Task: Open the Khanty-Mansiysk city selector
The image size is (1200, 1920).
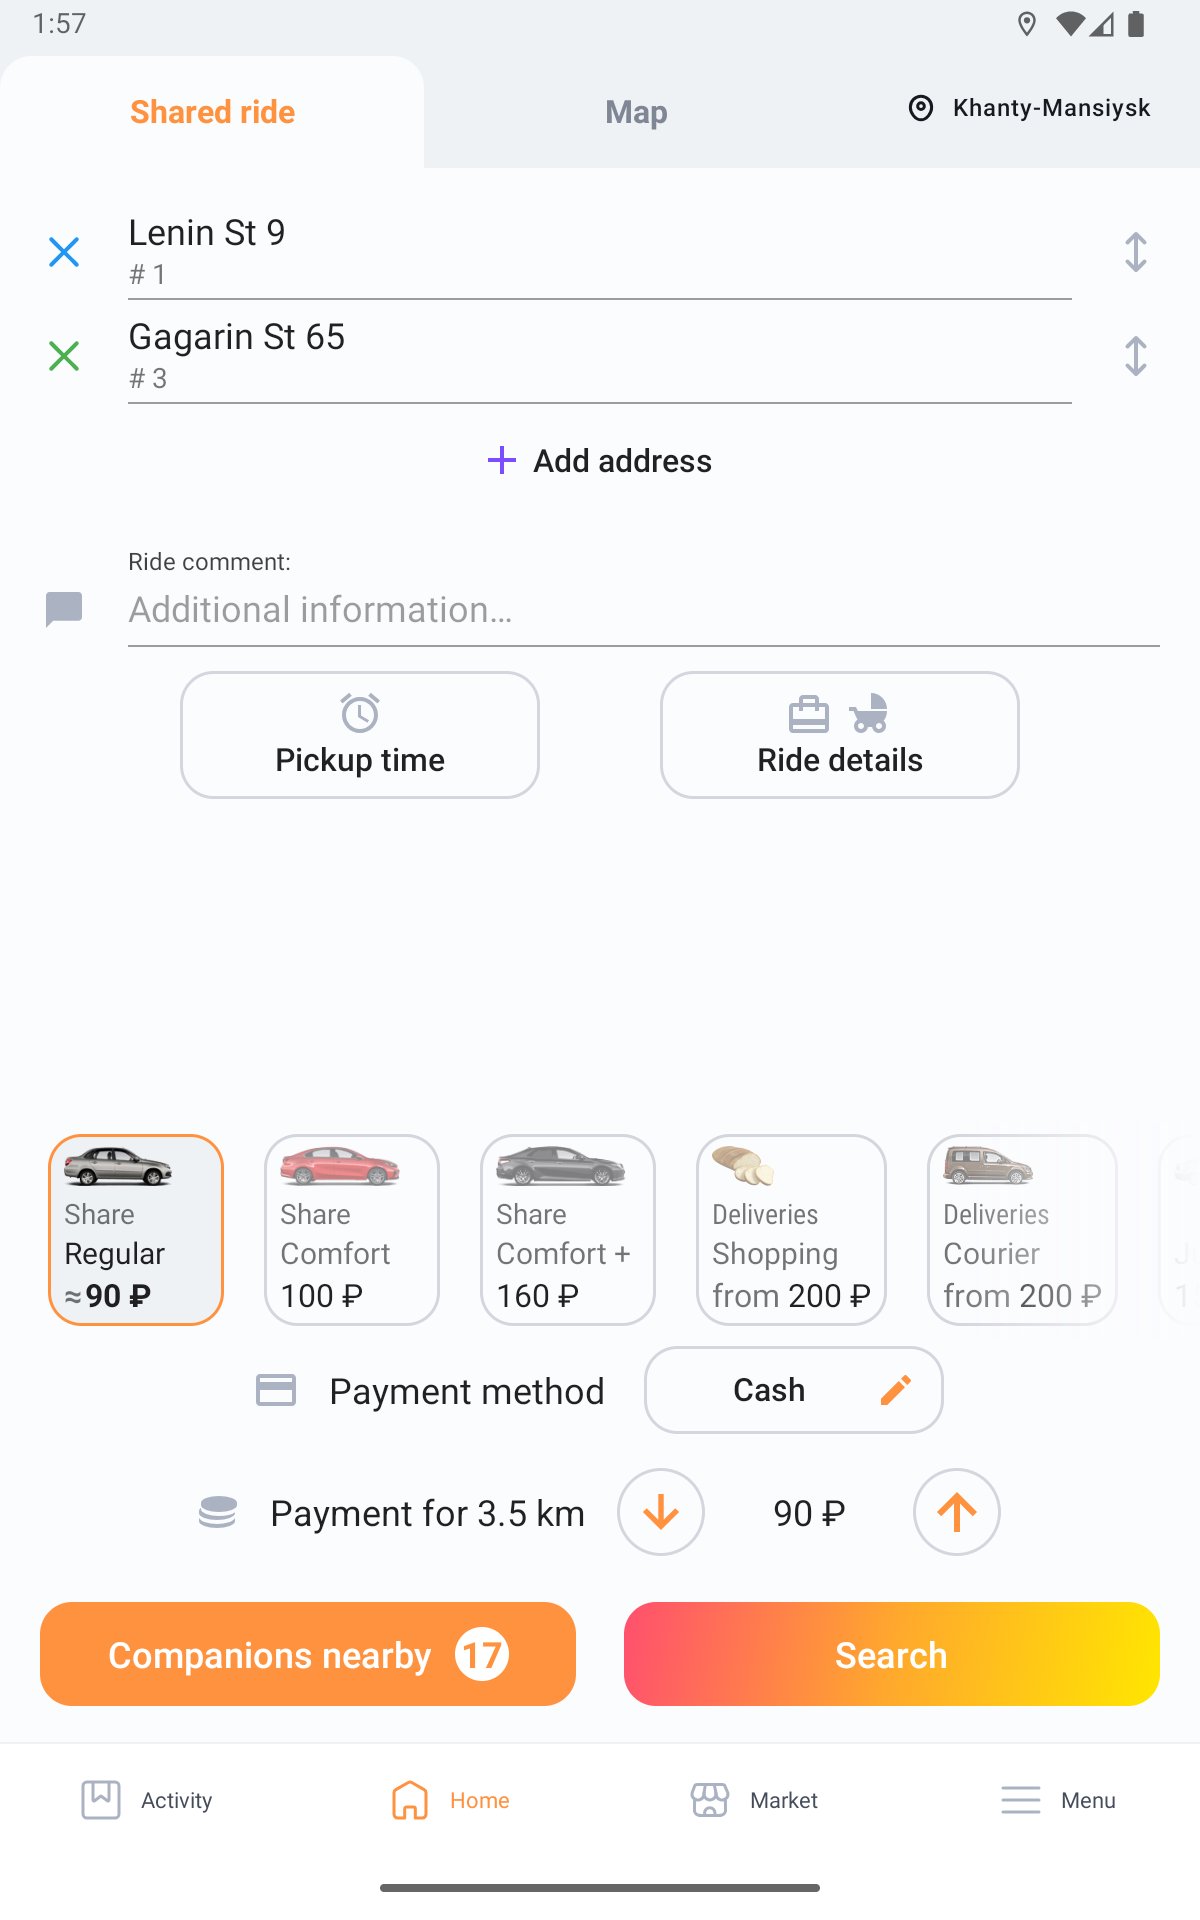Action: [1030, 108]
